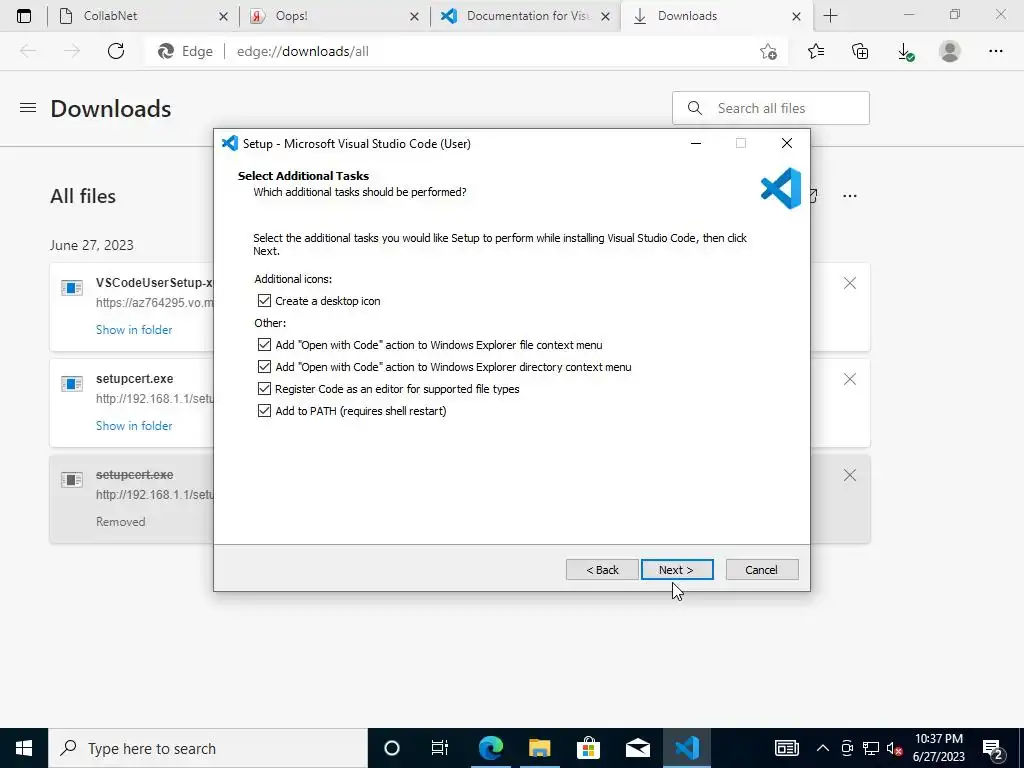Open the Windows Start menu
This screenshot has height=768, width=1024.
pos(24,748)
